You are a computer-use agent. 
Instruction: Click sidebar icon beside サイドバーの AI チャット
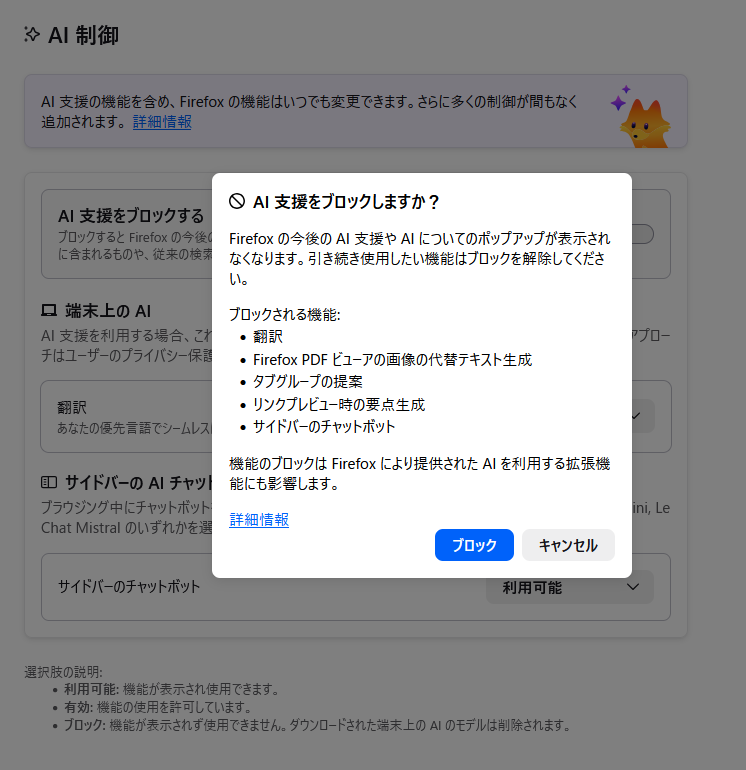point(49,482)
